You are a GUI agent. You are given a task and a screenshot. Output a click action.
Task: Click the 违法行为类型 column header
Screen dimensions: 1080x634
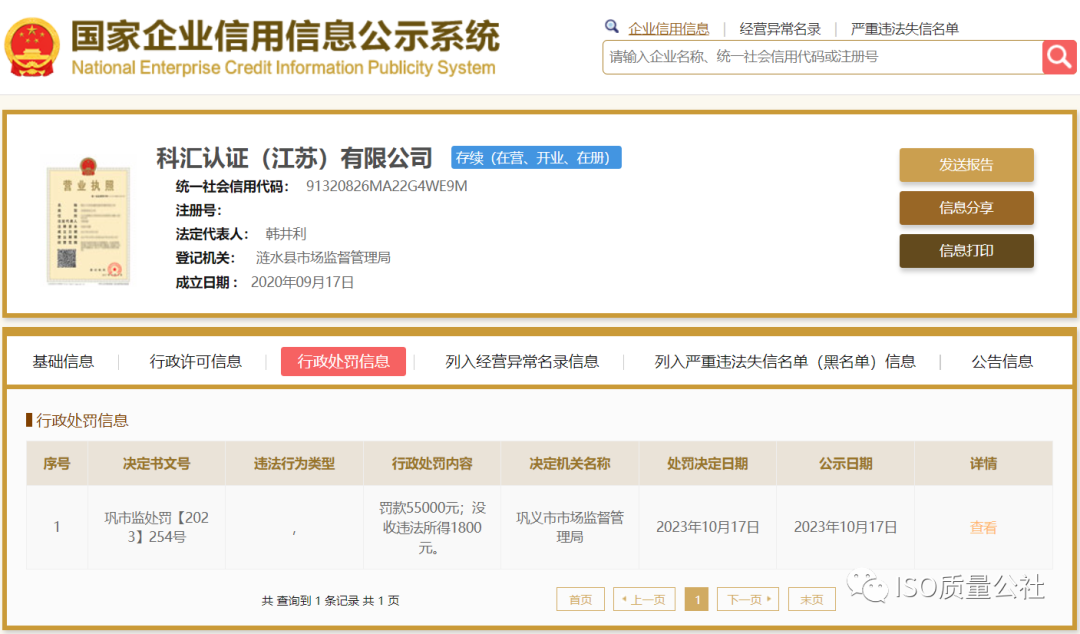pos(294,464)
